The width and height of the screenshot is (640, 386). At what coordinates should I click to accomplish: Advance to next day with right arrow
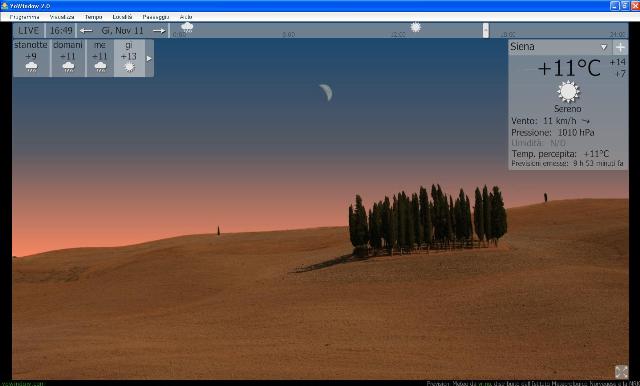coord(159,31)
